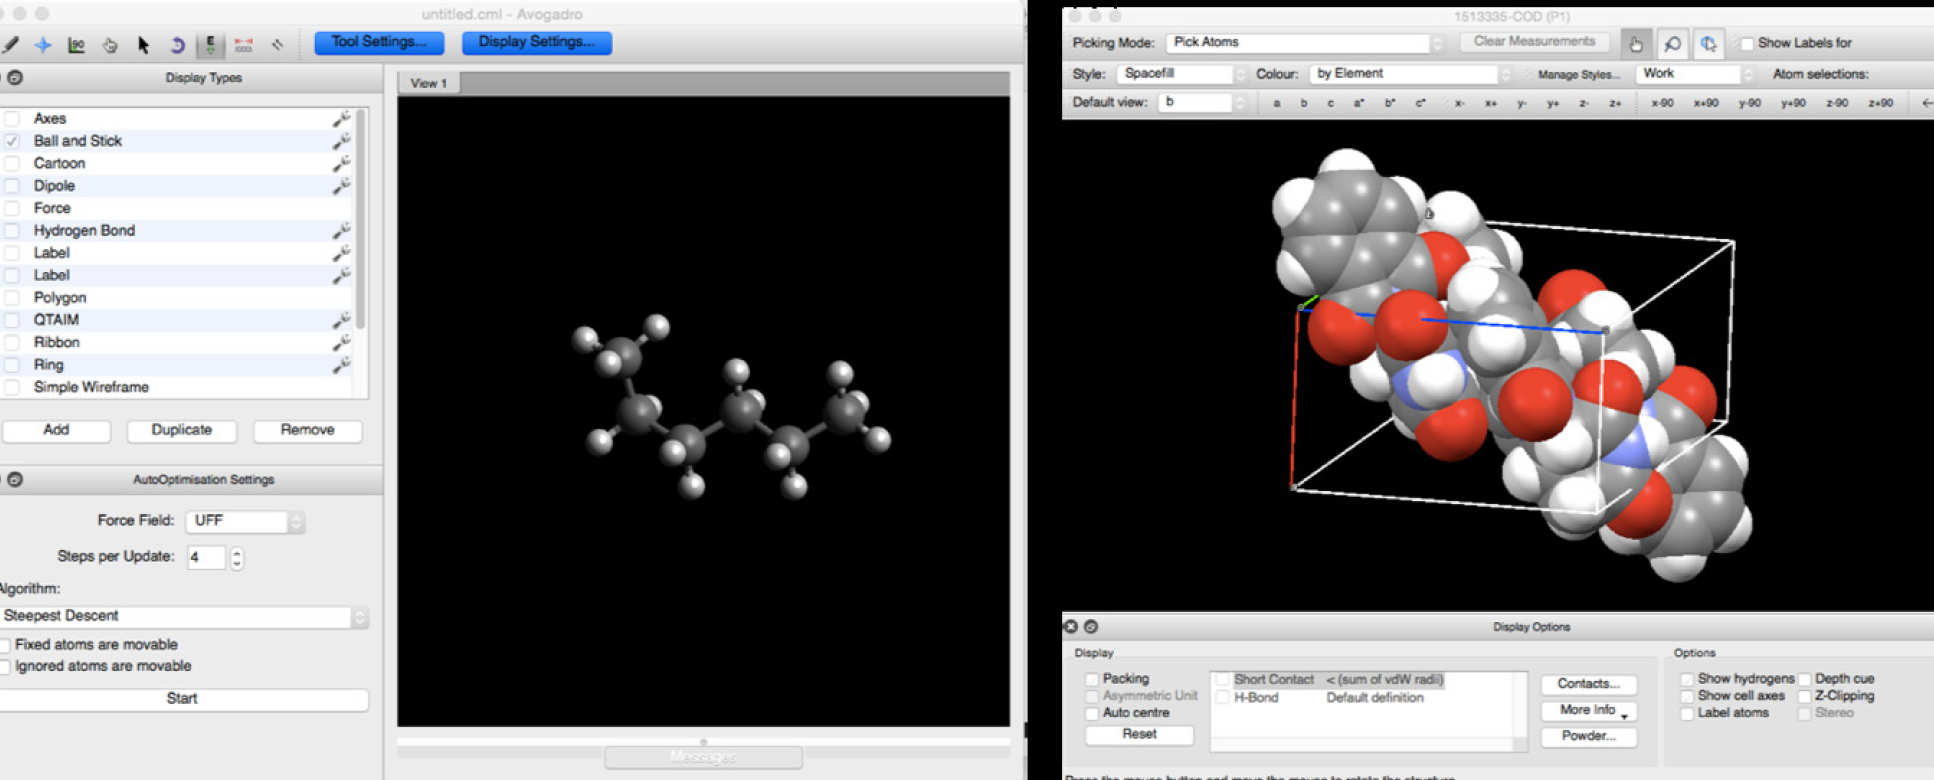Click the Tool Settings button
Viewport: 1934px width, 780px height.
pos(379,42)
